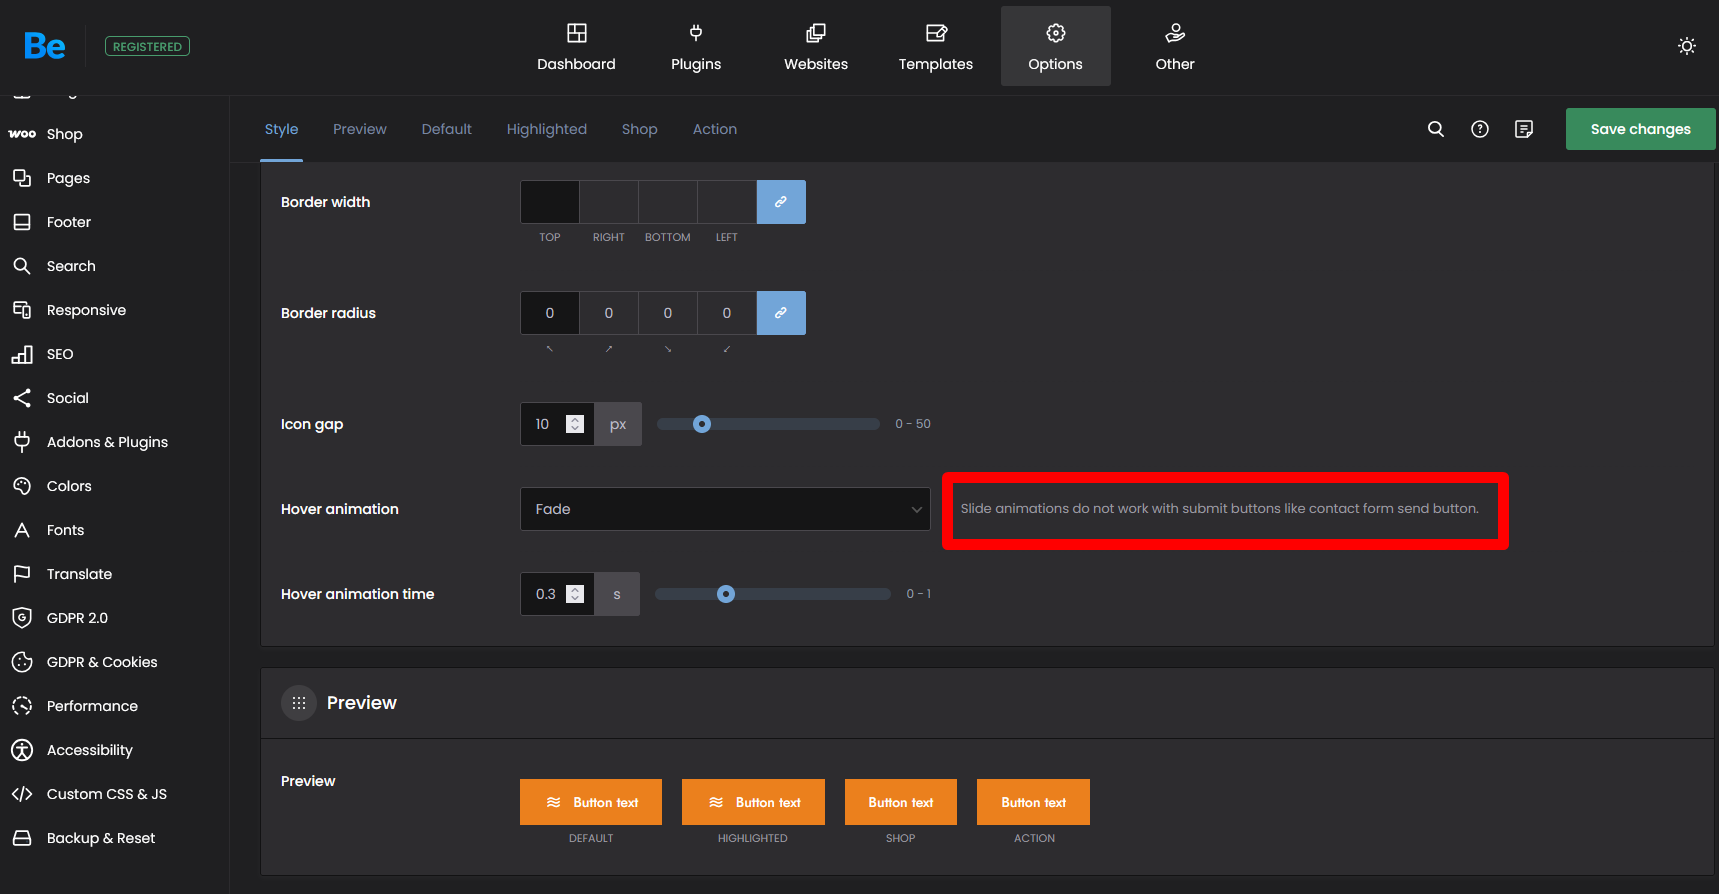
Task: Click the Icon gap slider handle
Action: point(702,424)
